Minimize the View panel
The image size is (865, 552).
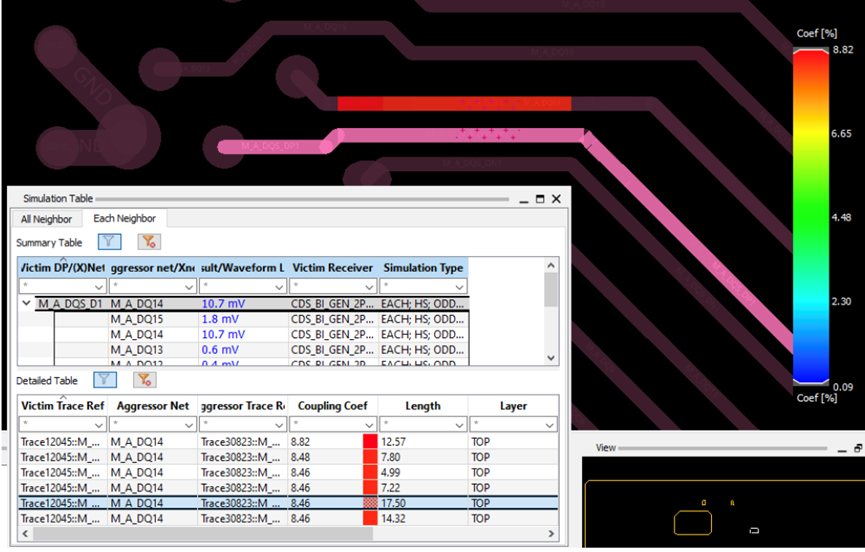point(841,449)
